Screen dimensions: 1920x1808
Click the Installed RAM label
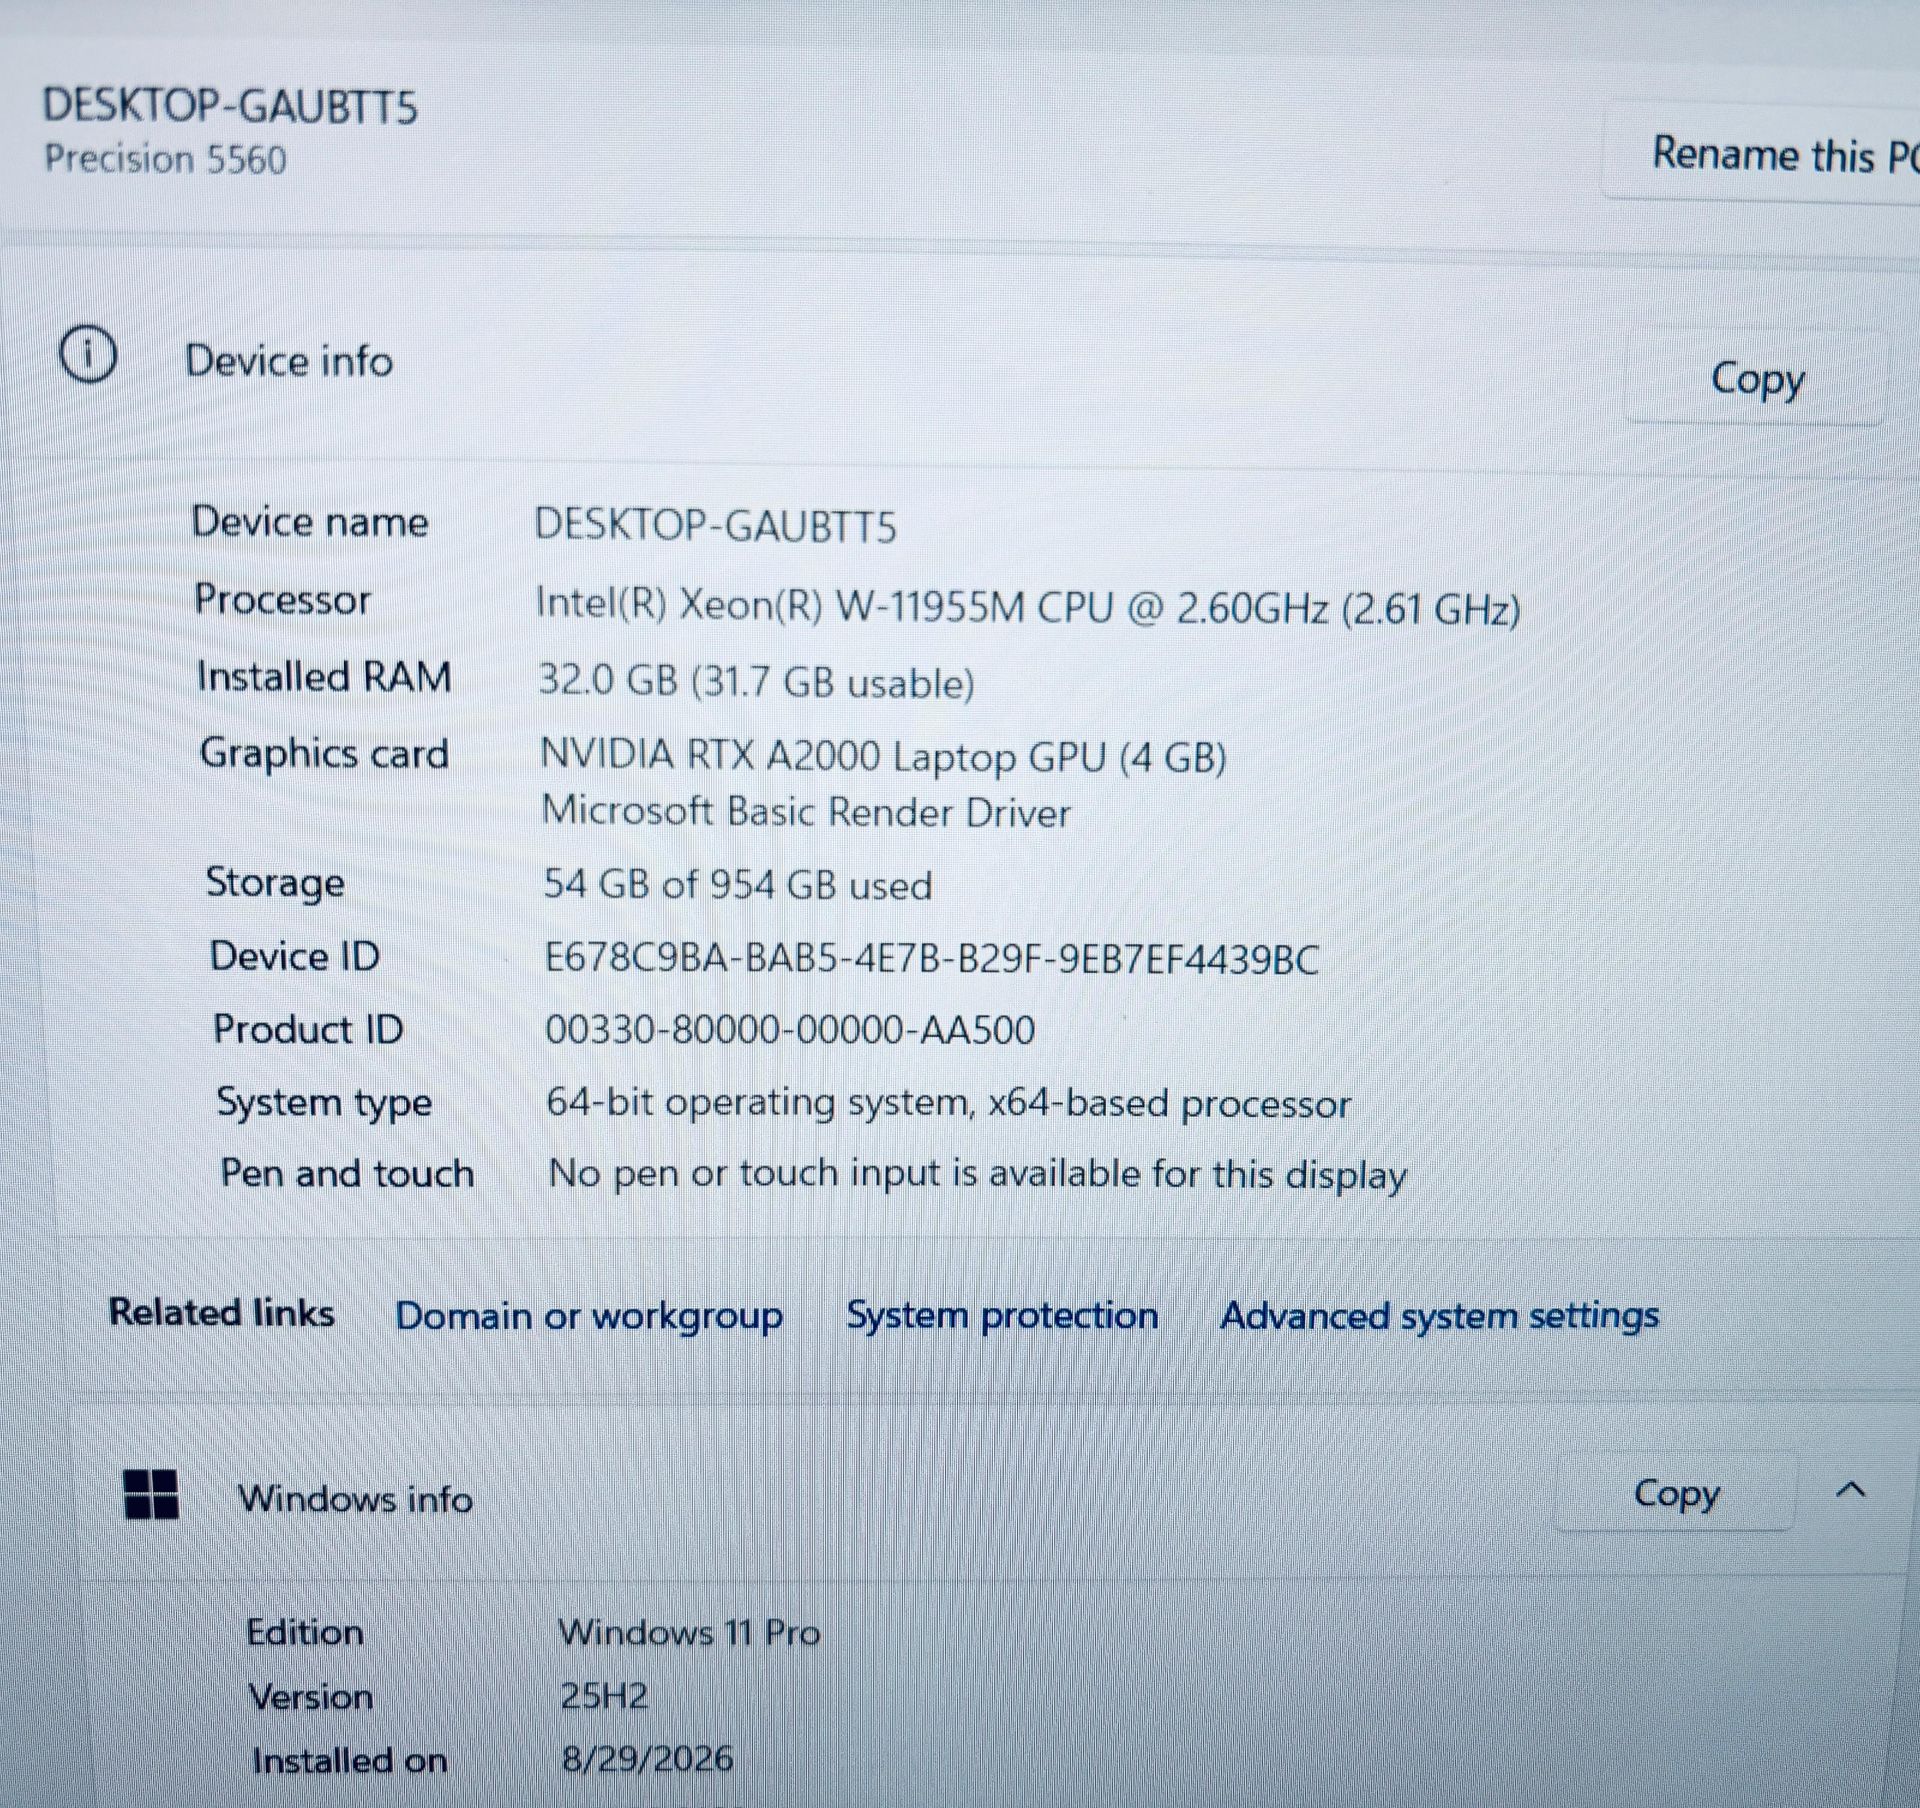click(324, 677)
